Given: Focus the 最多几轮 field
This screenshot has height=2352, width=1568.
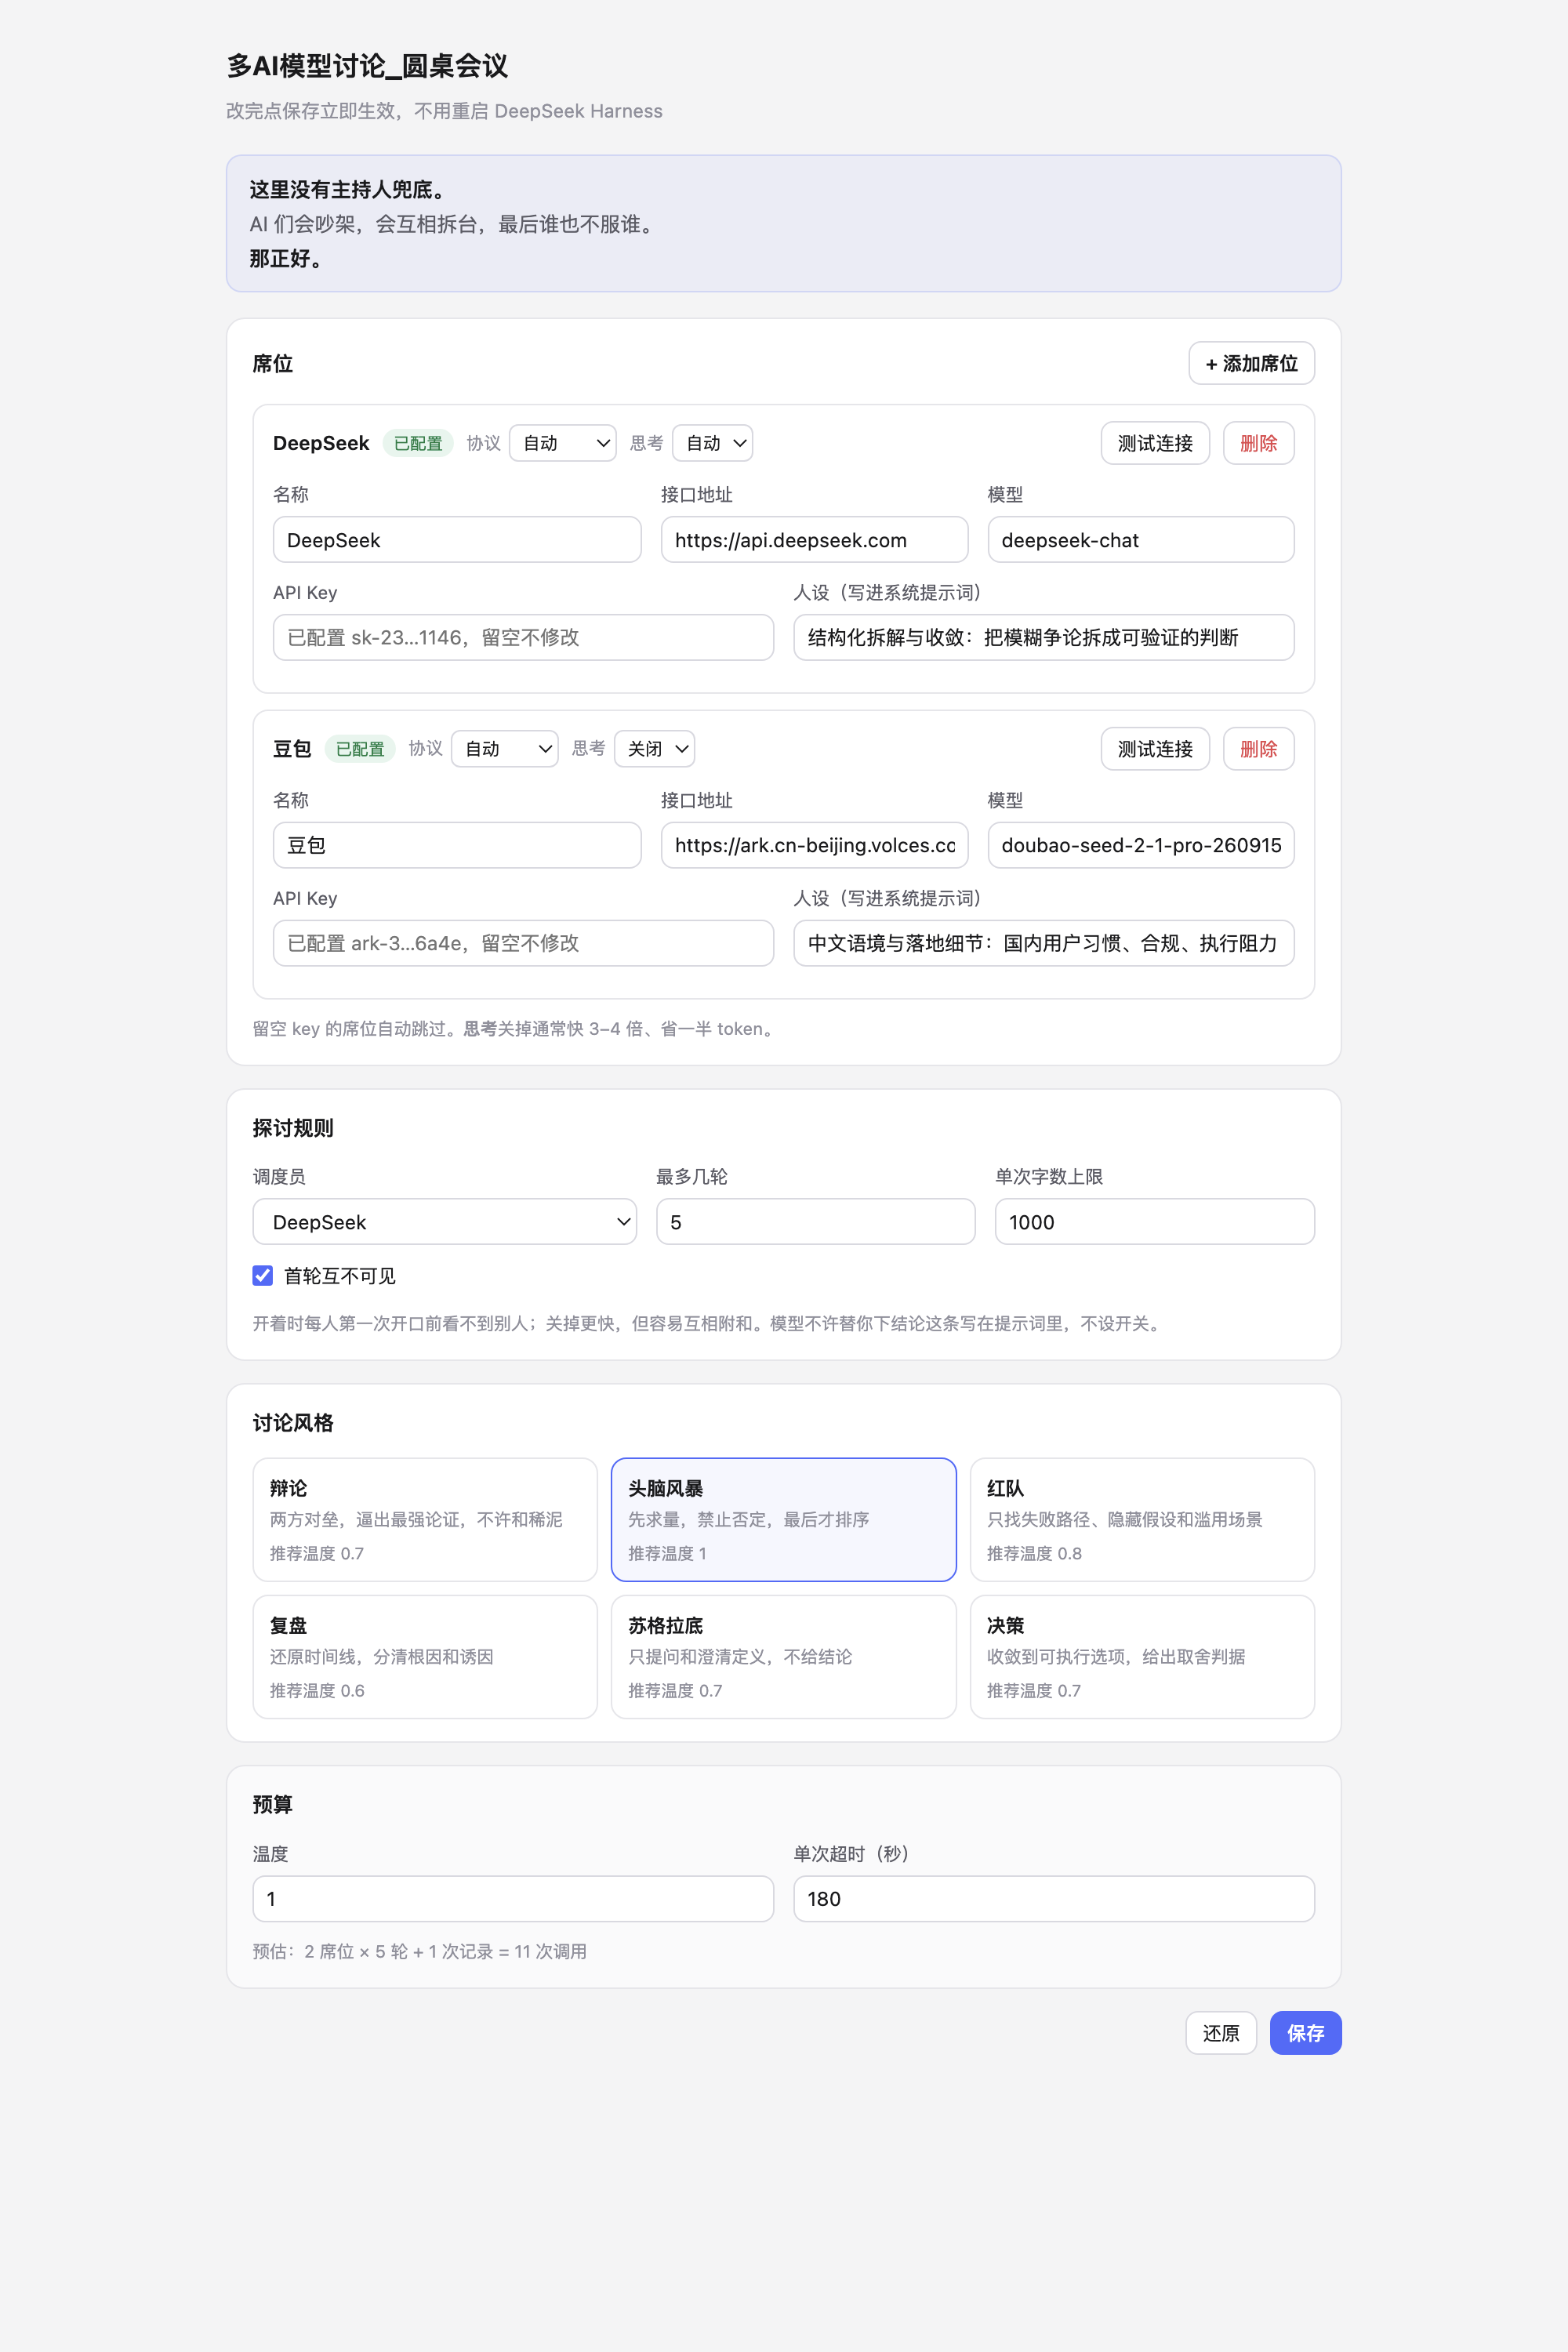Looking at the screenshot, I should (815, 1222).
